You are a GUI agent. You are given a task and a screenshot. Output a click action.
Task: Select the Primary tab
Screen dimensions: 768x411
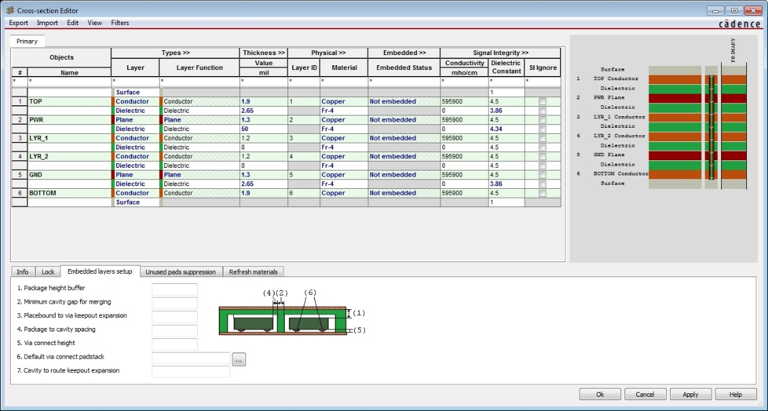click(27, 41)
